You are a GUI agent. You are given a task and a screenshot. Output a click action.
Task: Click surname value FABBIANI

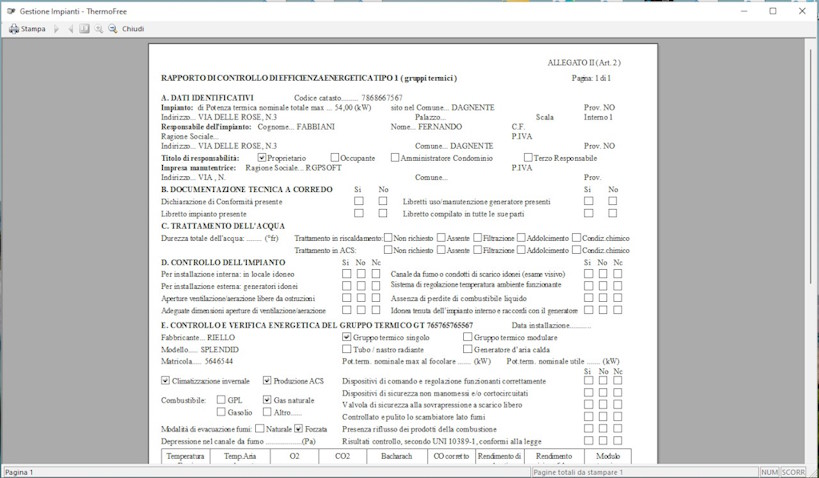pos(315,126)
